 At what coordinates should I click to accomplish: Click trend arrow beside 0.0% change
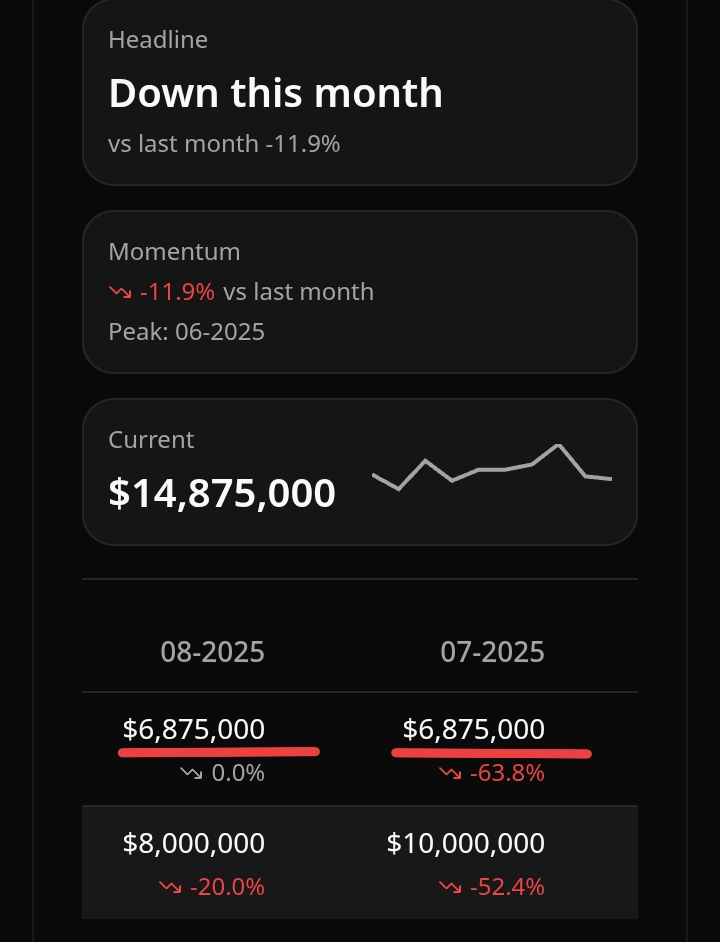192,773
